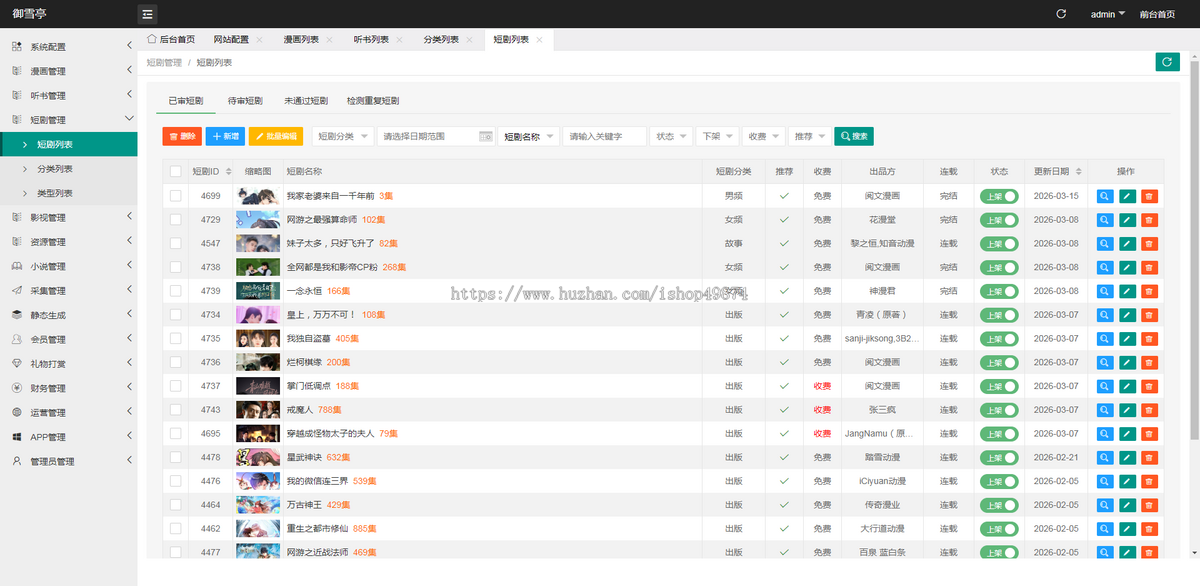Open the 收费 filter dropdown
This screenshot has height=586, width=1200.
(763, 136)
